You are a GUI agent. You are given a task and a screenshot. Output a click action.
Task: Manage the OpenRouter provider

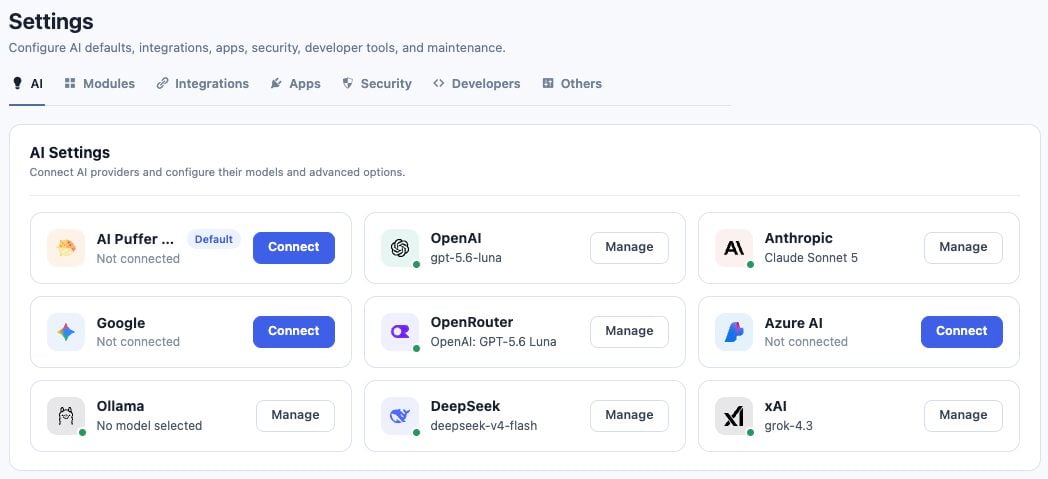click(x=629, y=331)
